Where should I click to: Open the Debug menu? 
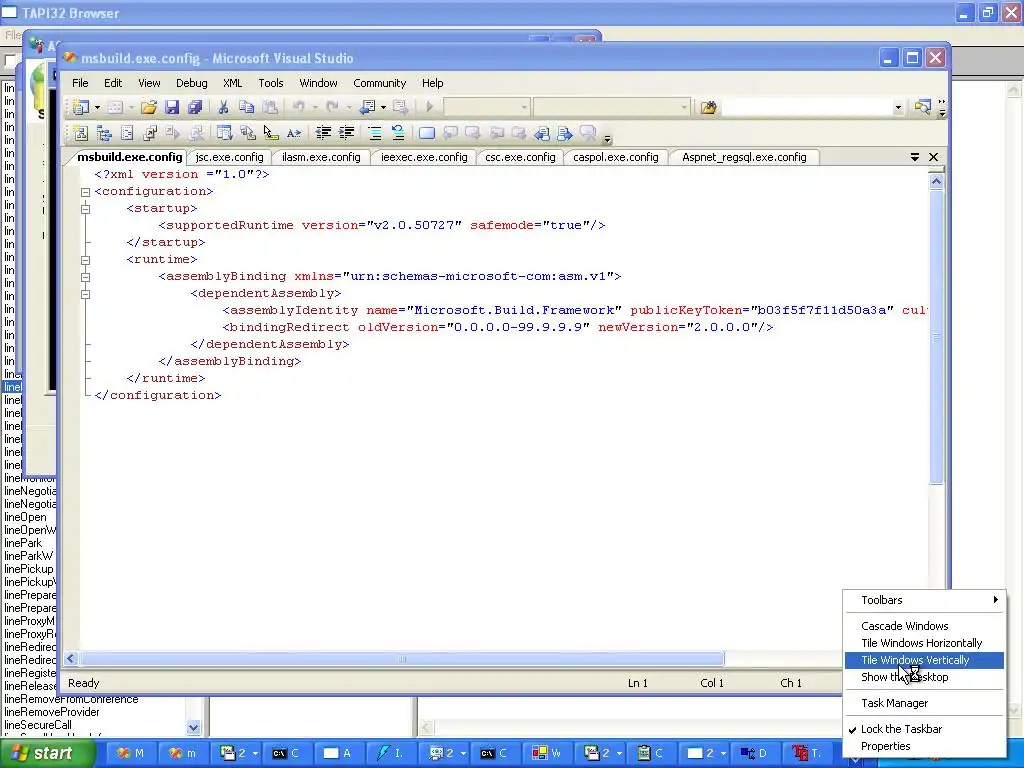(x=191, y=83)
